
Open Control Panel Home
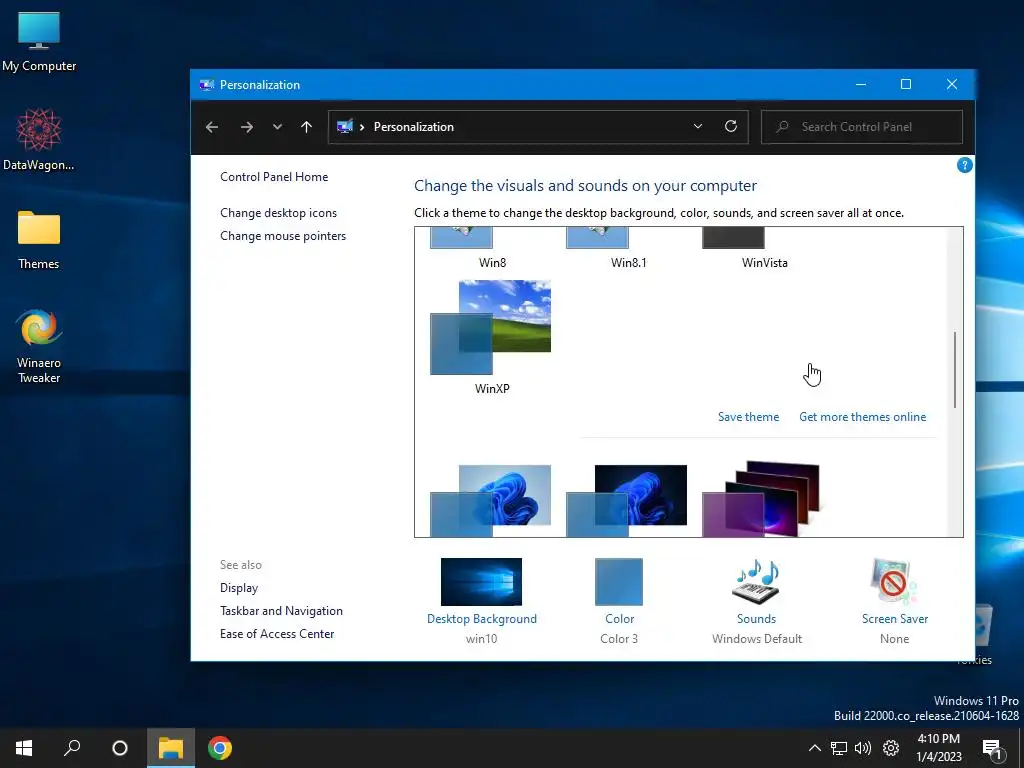pyautogui.click(x=274, y=176)
